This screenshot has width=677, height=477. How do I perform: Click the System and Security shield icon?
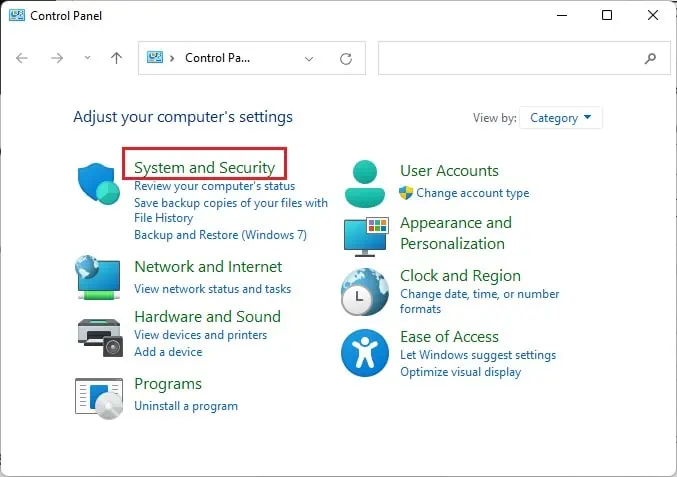click(x=99, y=183)
